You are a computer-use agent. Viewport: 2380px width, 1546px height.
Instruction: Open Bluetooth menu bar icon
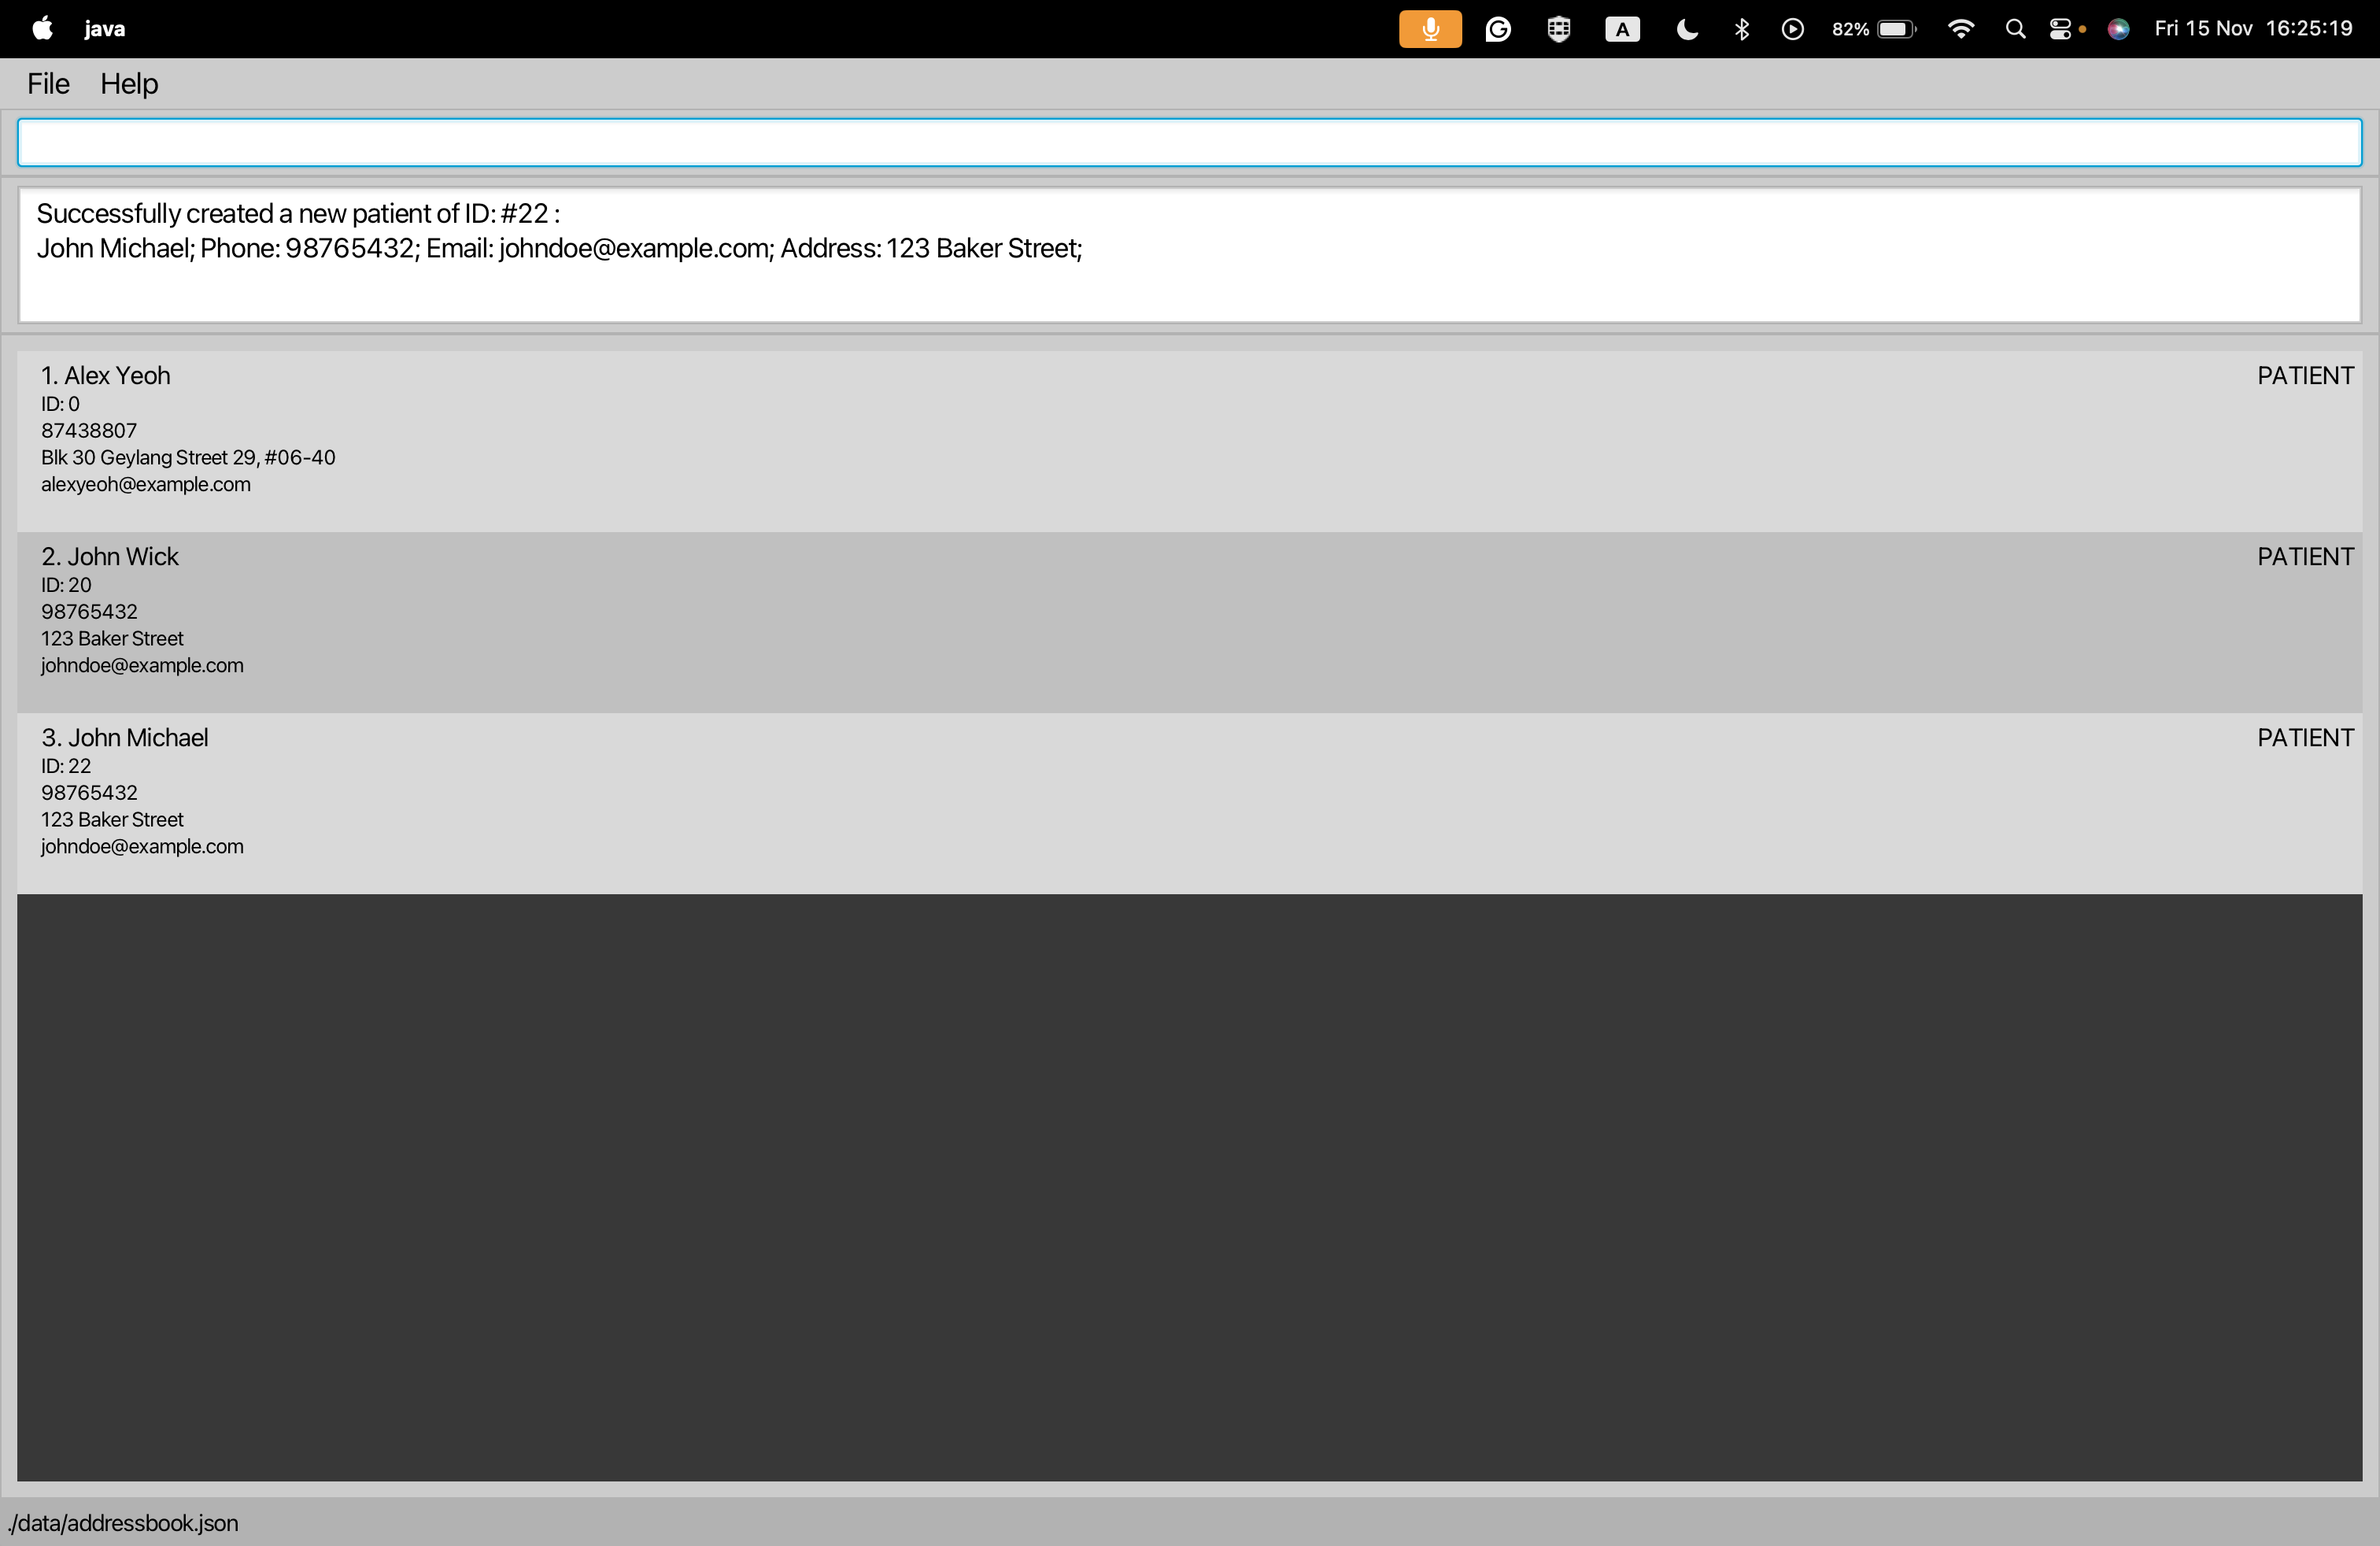coord(1741,29)
